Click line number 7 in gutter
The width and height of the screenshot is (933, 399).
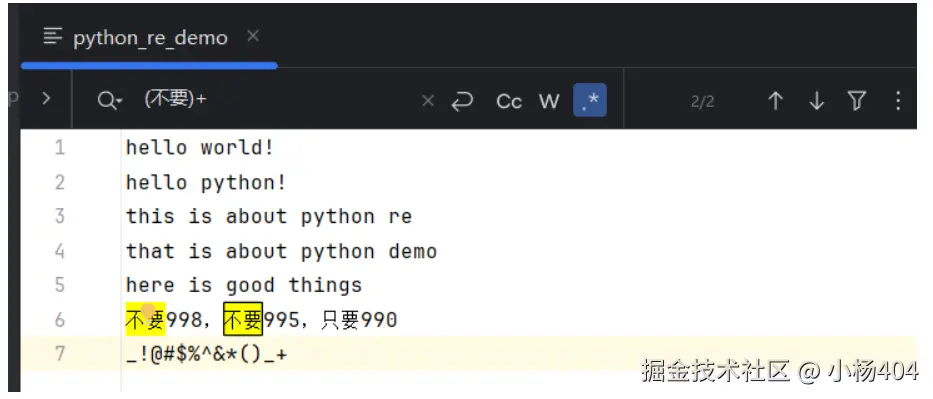(x=60, y=354)
